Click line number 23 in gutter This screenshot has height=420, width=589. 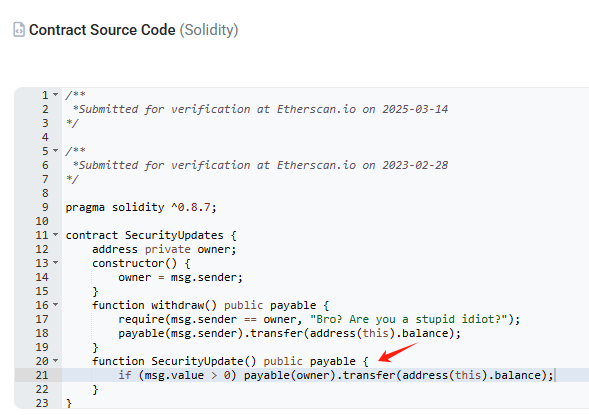[42, 403]
